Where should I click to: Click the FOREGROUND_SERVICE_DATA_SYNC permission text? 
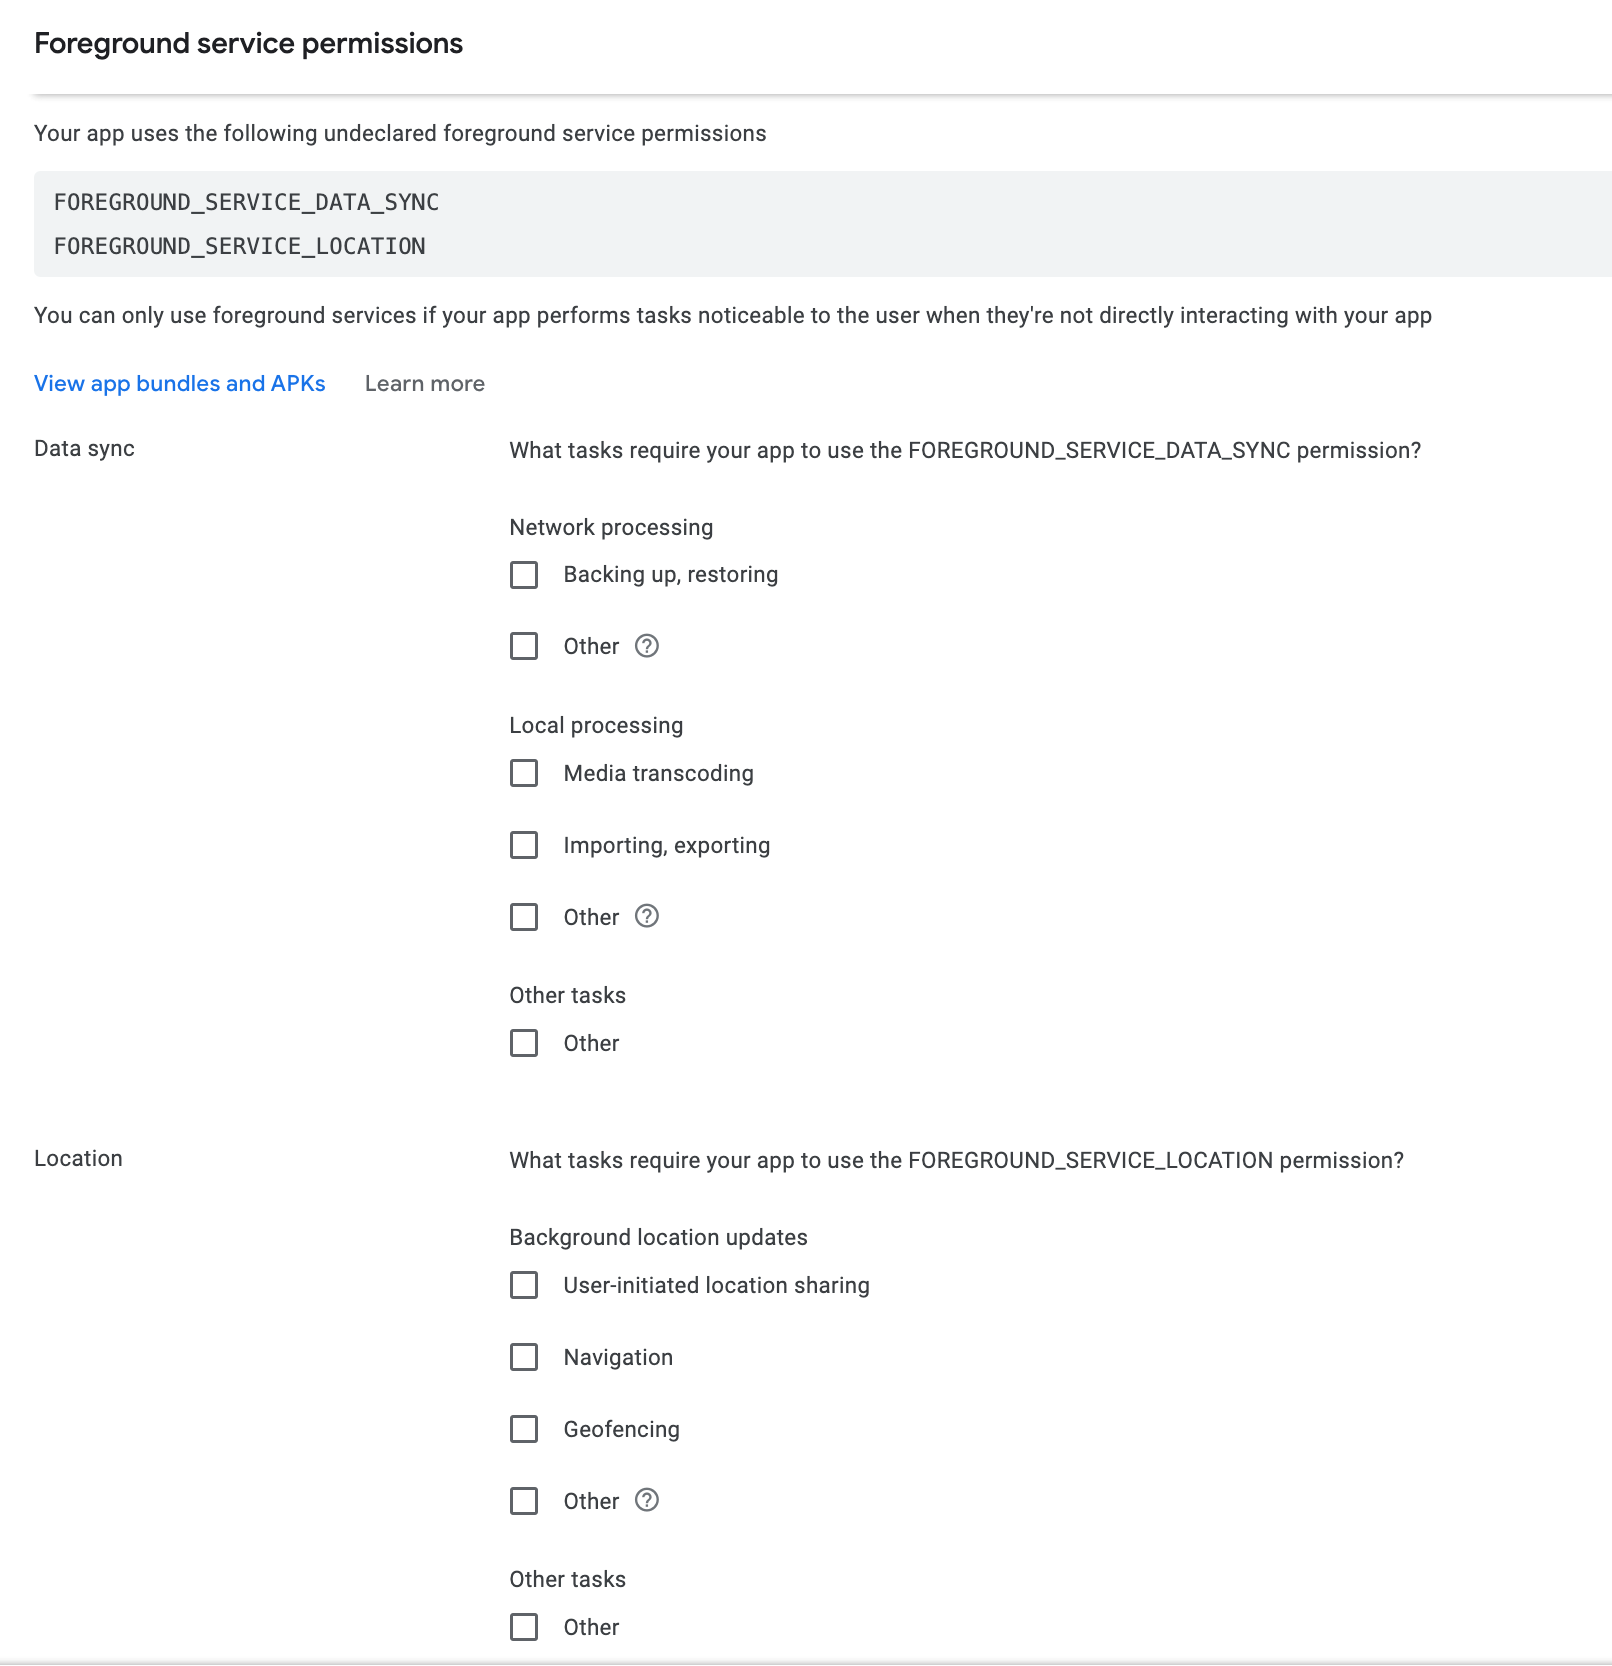(246, 202)
